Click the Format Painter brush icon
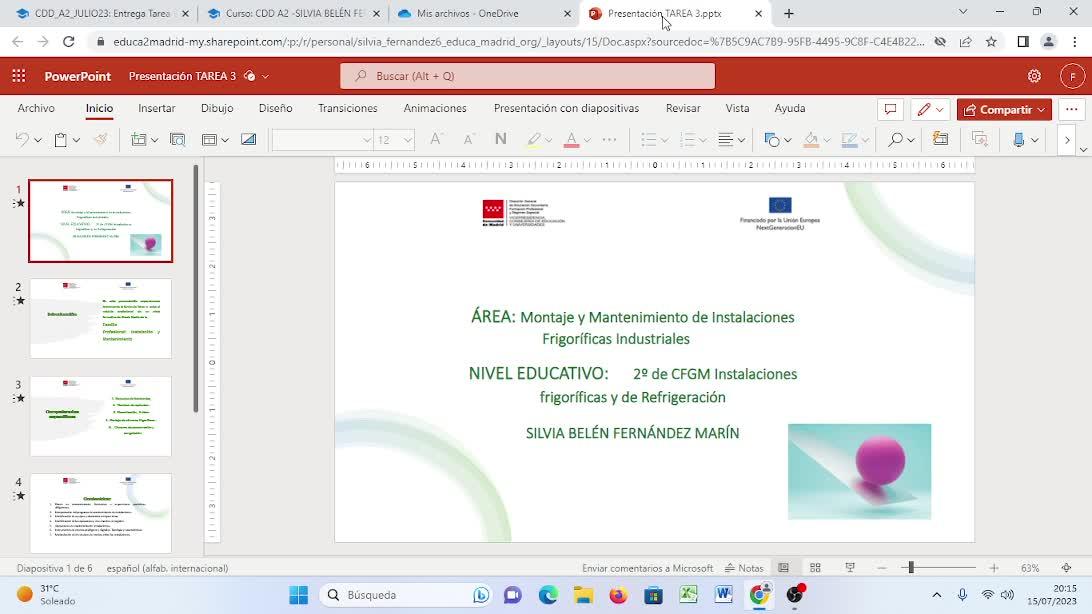Viewport: 1092px width, 614px height. click(100, 140)
